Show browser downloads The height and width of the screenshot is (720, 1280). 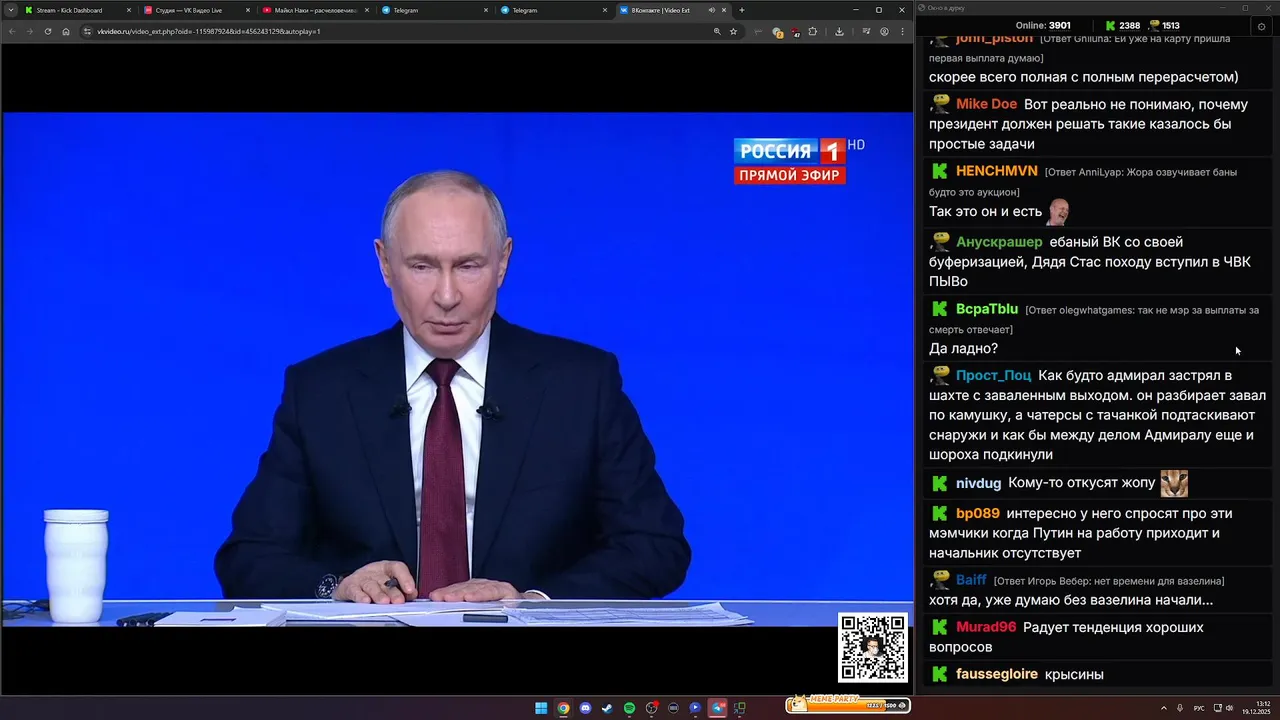tap(839, 31)
